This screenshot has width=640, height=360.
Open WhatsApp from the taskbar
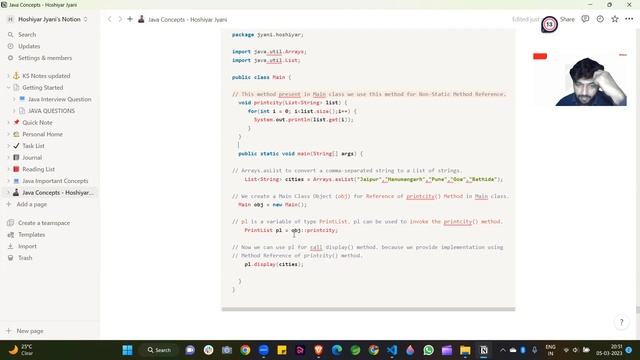pos(429,350)
